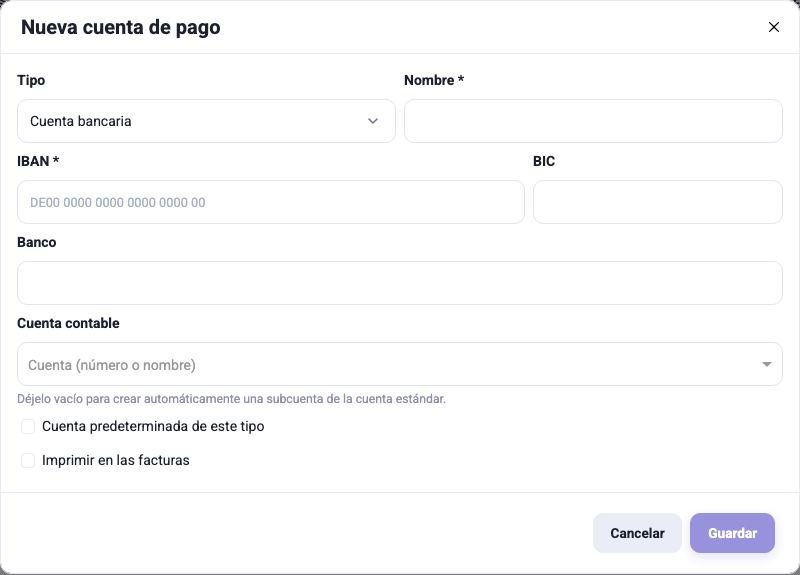Click the Cancelar button
This screenshot has width=800, height=575.
(637, 533)
